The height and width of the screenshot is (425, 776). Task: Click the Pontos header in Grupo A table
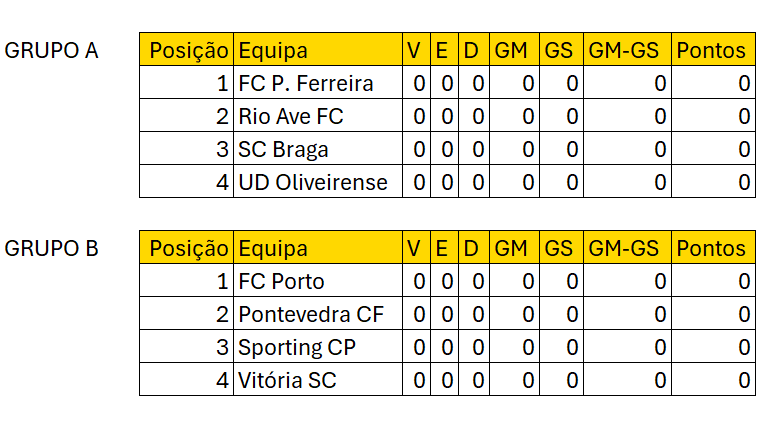[711, 50]
